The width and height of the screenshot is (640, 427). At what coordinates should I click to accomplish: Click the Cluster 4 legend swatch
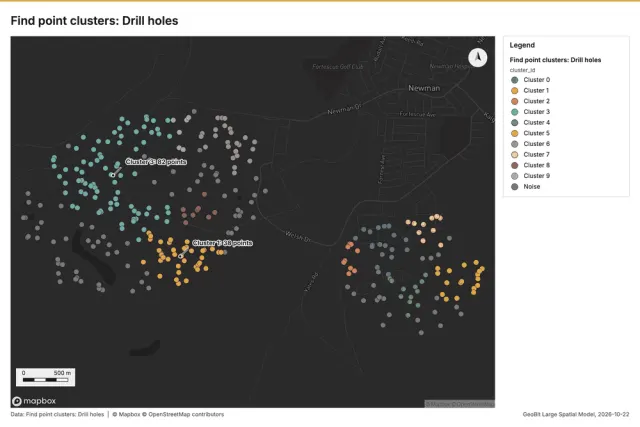coord(515,122)
